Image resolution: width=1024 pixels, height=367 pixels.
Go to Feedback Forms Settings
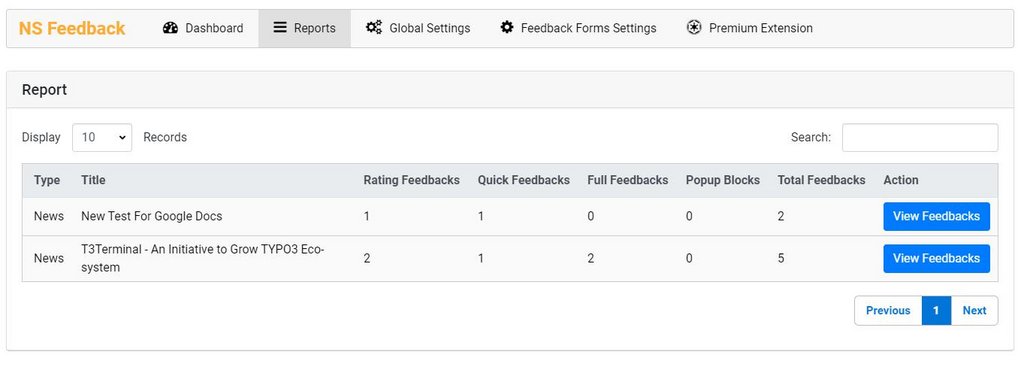pos(579,29)
